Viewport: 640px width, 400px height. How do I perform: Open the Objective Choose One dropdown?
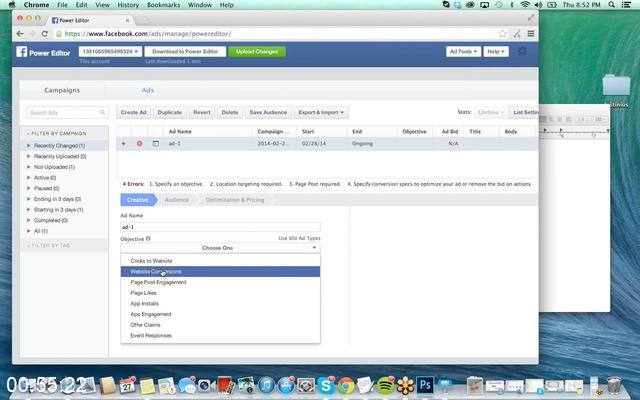pyautogui.click(x=220, y=248)
